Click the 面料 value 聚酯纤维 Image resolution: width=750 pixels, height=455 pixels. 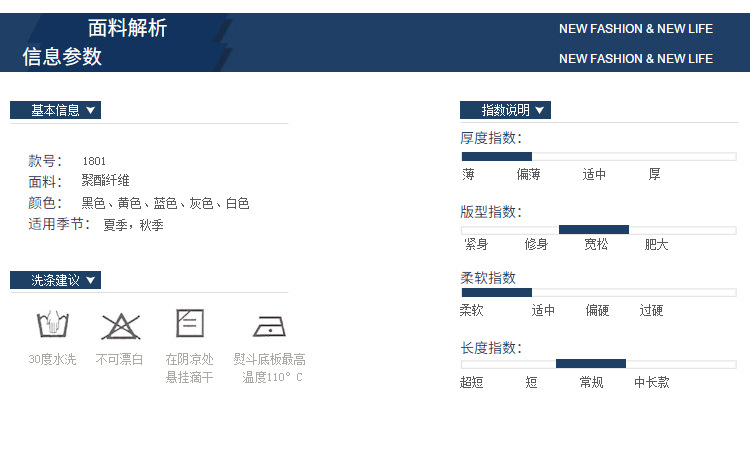coord(105,180)
